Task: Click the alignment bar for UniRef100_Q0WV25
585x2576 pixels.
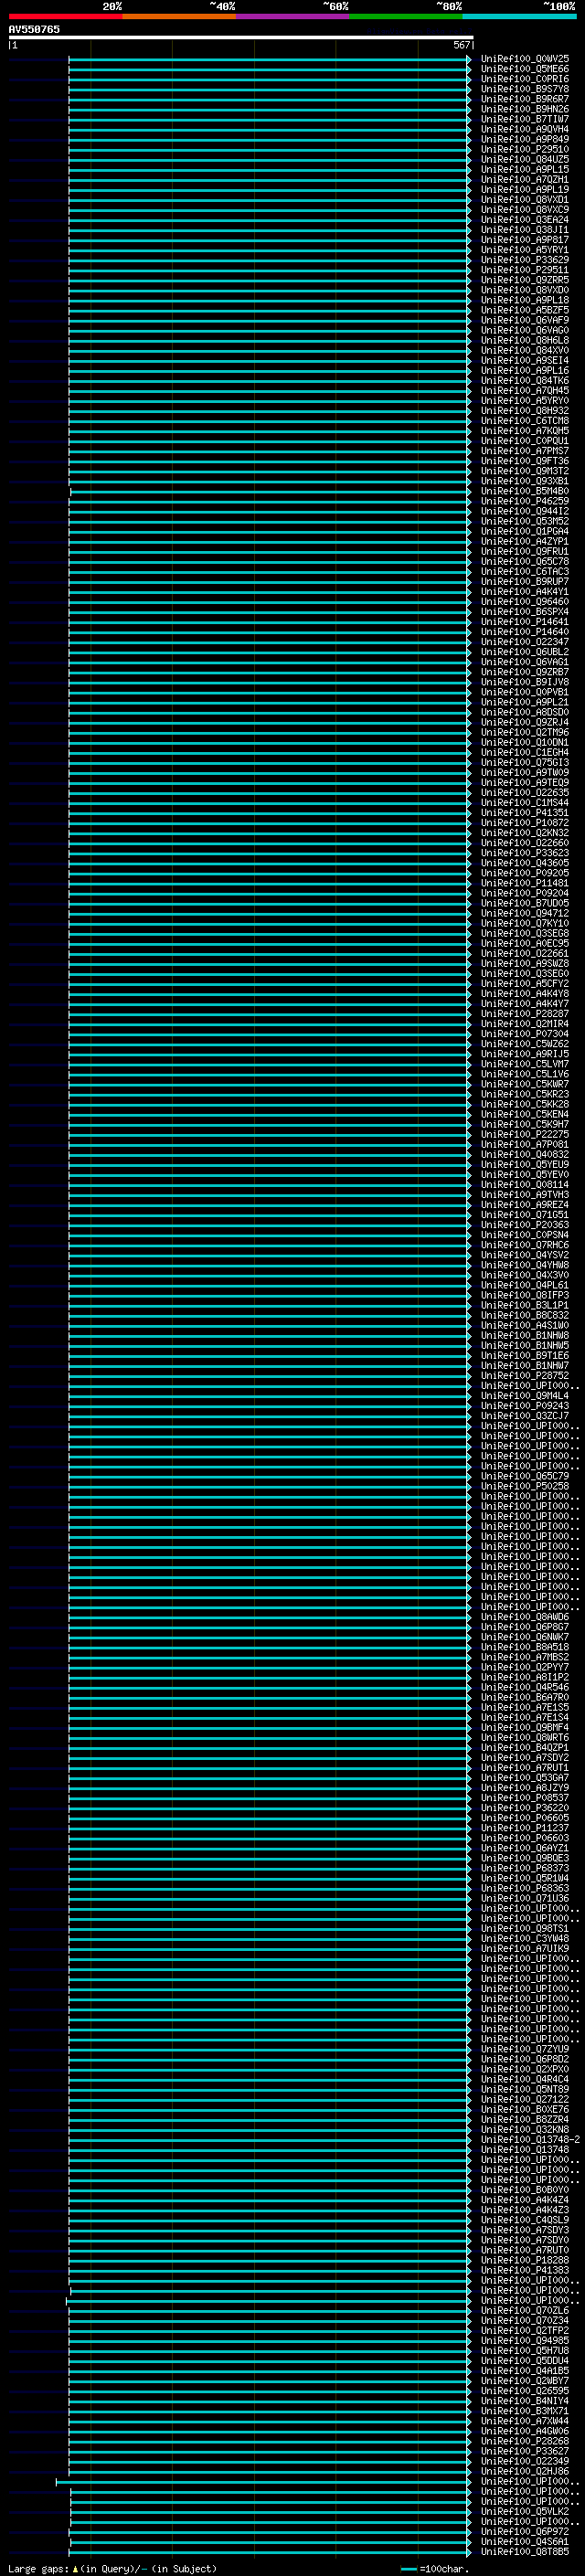Action: coord(268,59)
